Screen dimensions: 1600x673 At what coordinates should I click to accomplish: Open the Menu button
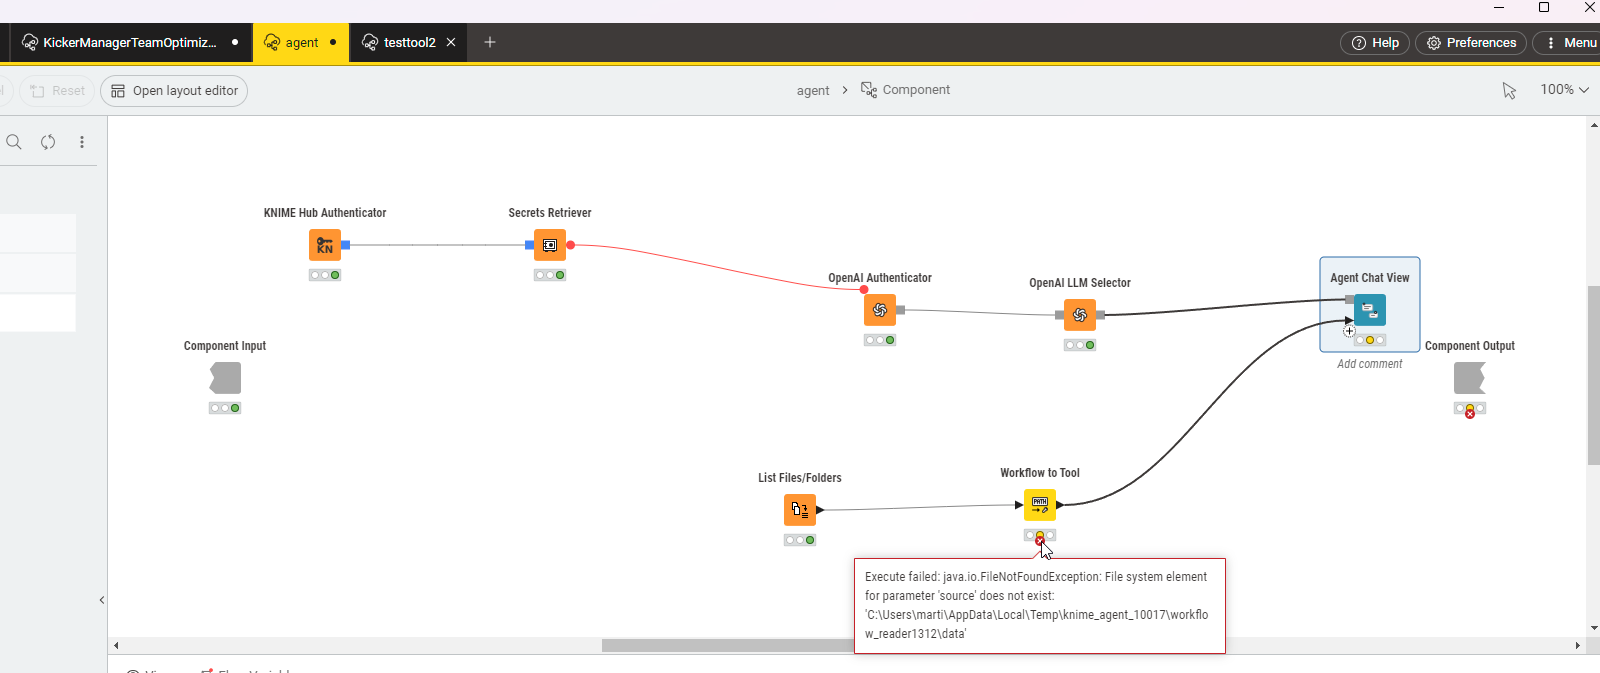click(x=1570, y=43)
